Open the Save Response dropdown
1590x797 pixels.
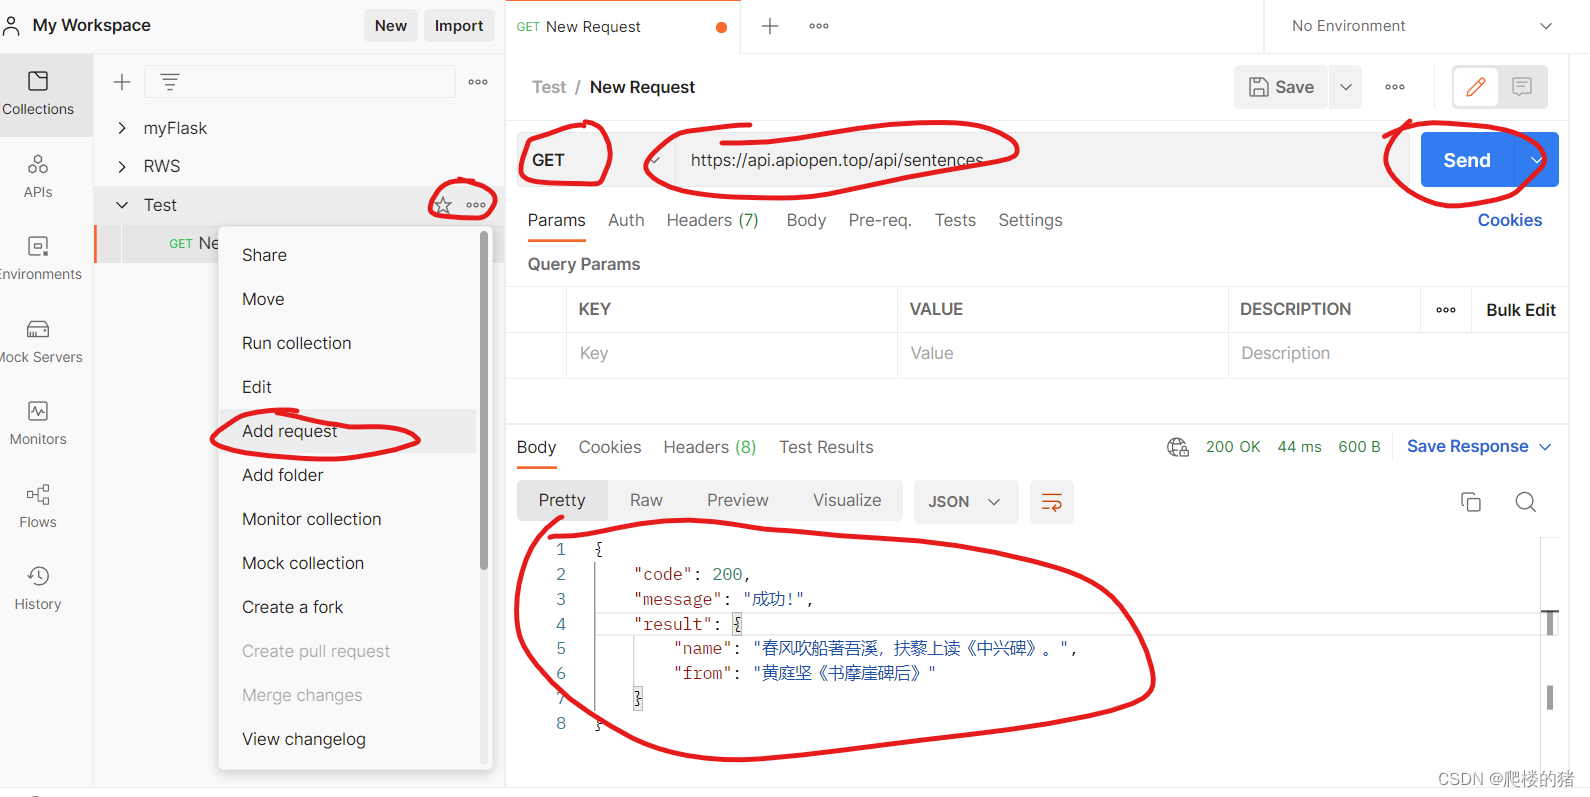pyautogui.click(x=1479, y=447)
